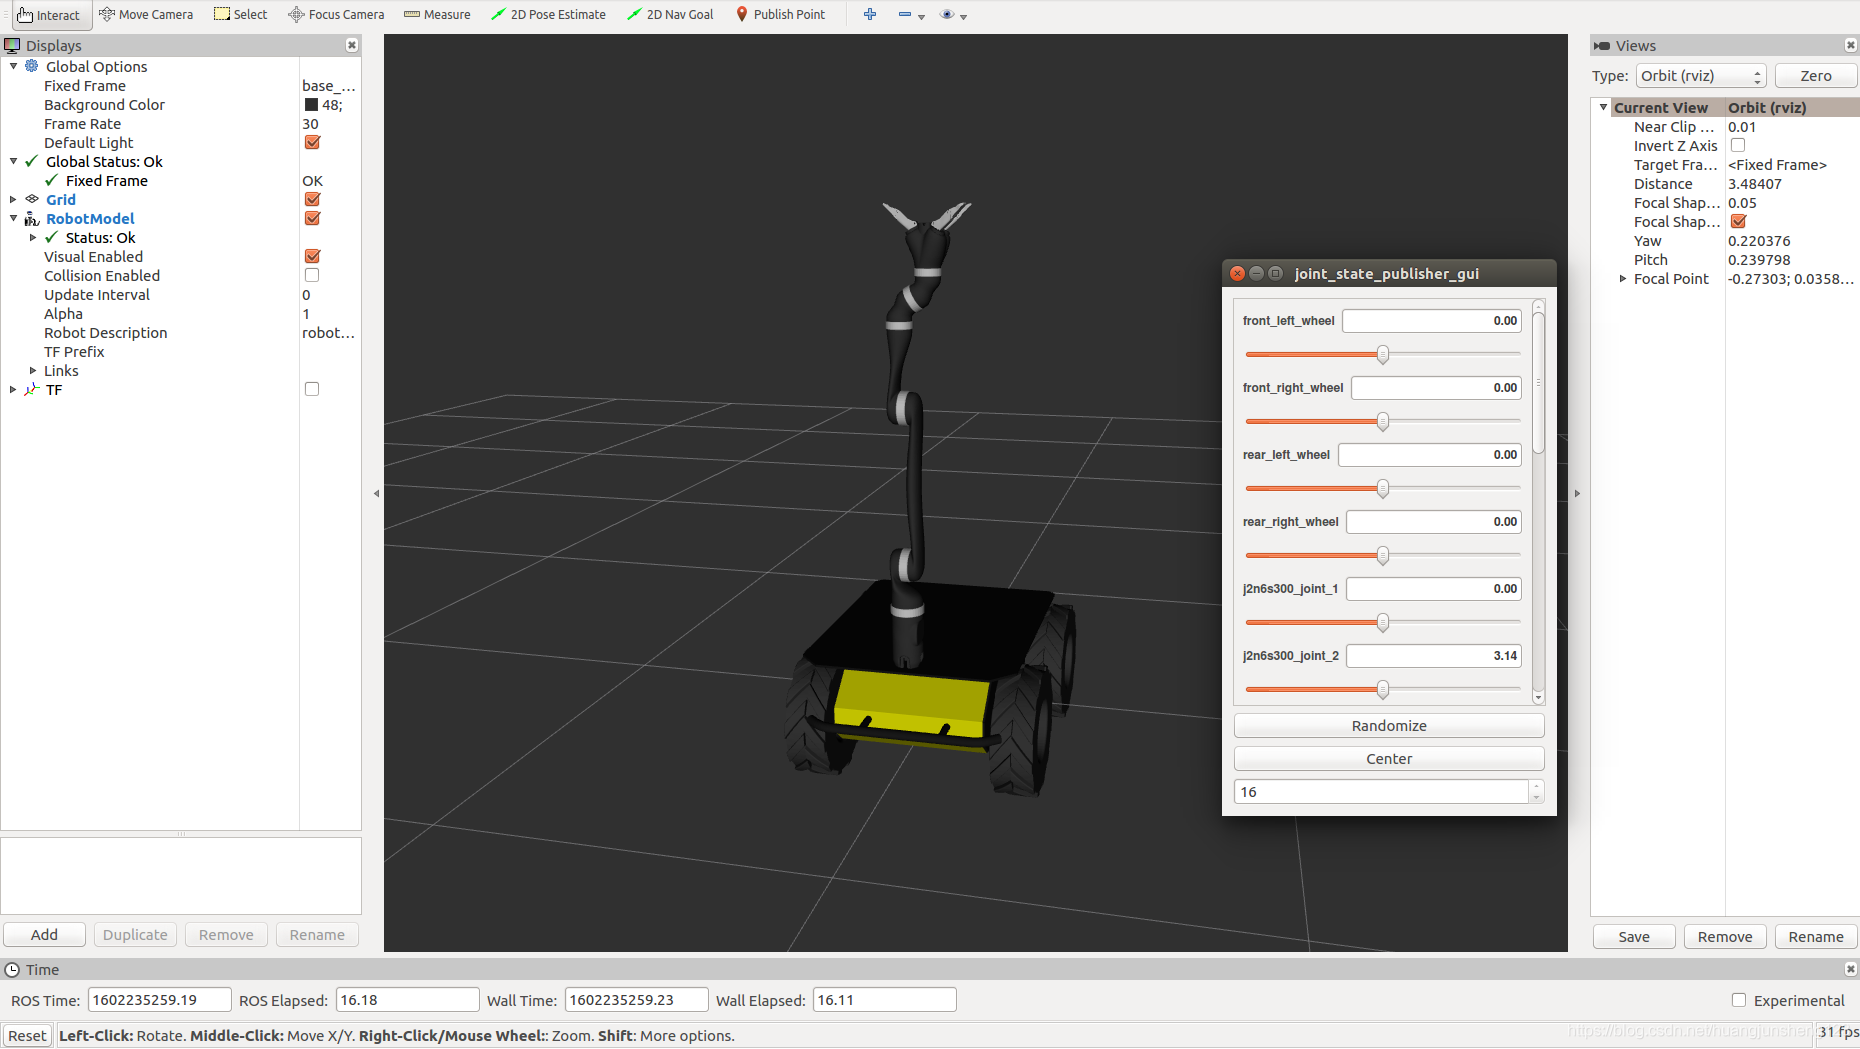Viewport: 1860px width, 1049px height.
Task: Select the Publish Point tool
Action: tap(780, 15)
